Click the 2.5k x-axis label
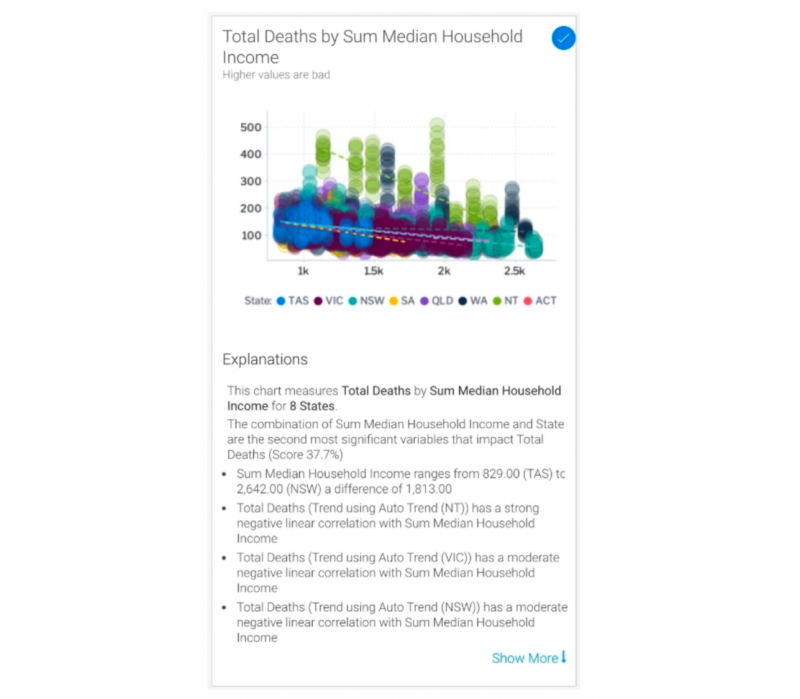This screenshot has width=800, height=699. pyautogui.click(x=514, y=271)
